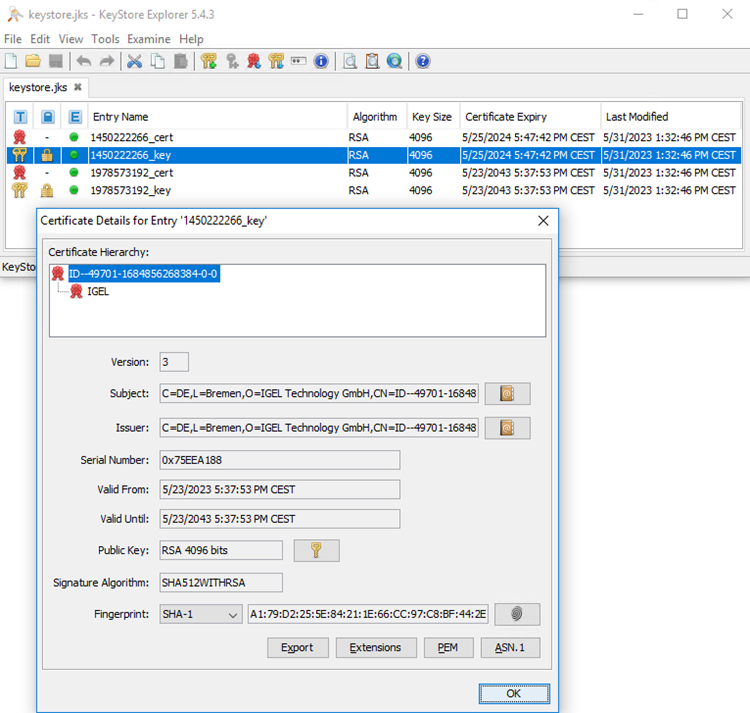Sort by the Certificate Expiry column header
Viewport: 750px width, 713px height.
(506, 116)
